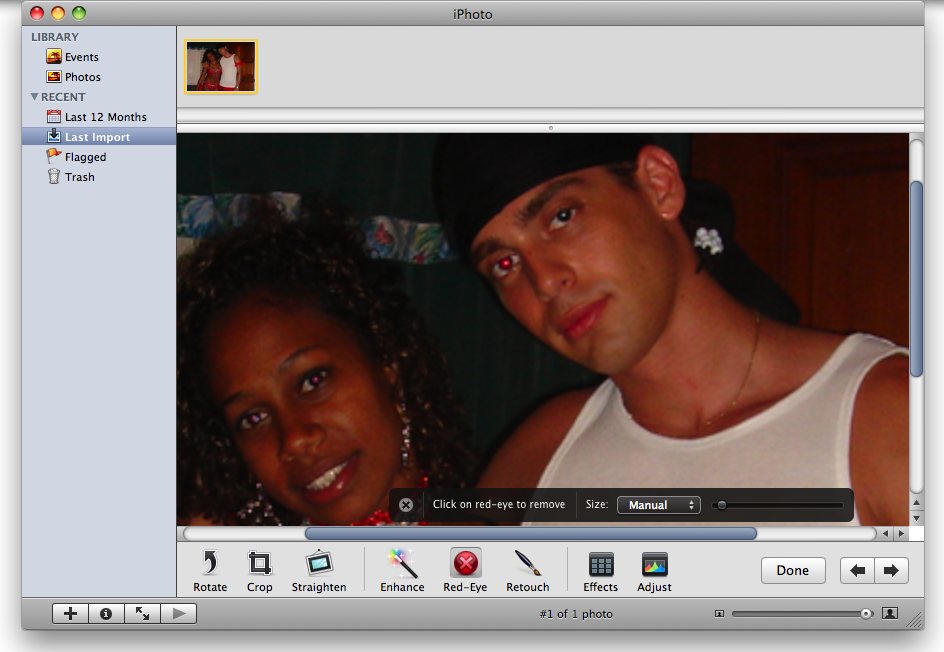Select the photo thumbnail in filmstrip
This screenshot has width=944, height=652.
[220, 67]
